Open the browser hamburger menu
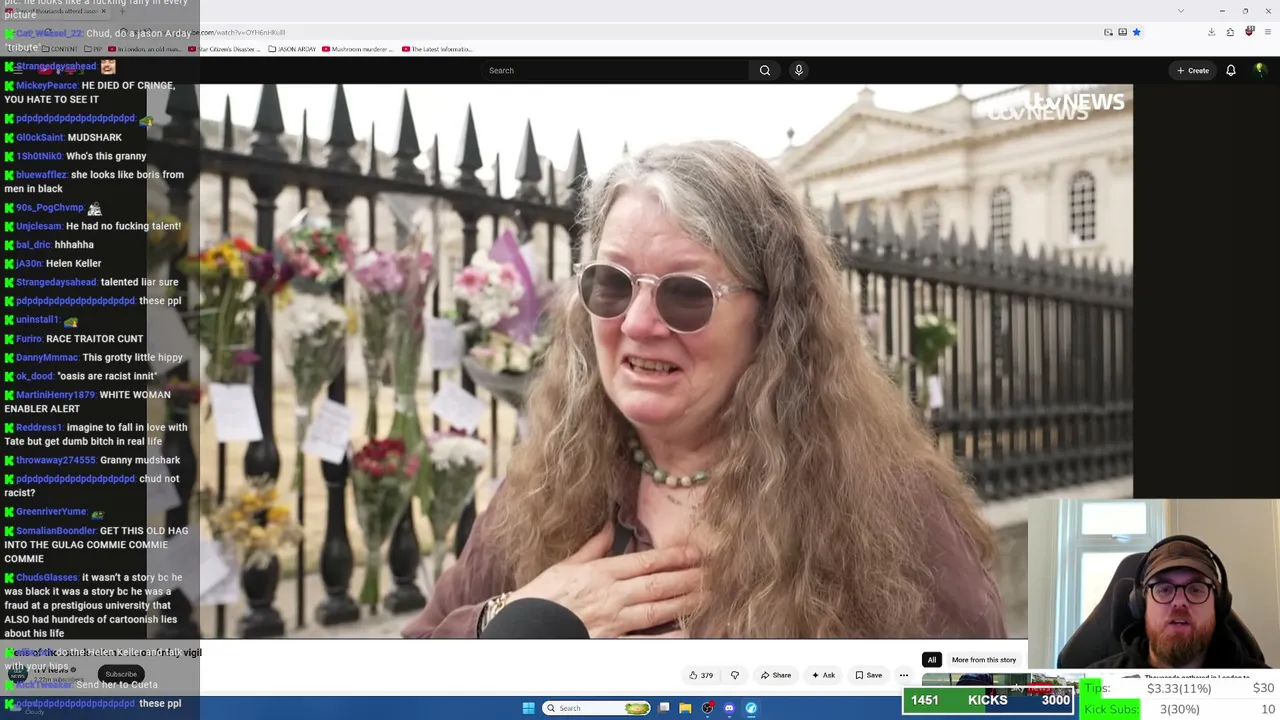The height and width of the screenshot is (720, 1280). pos(1268,32)
